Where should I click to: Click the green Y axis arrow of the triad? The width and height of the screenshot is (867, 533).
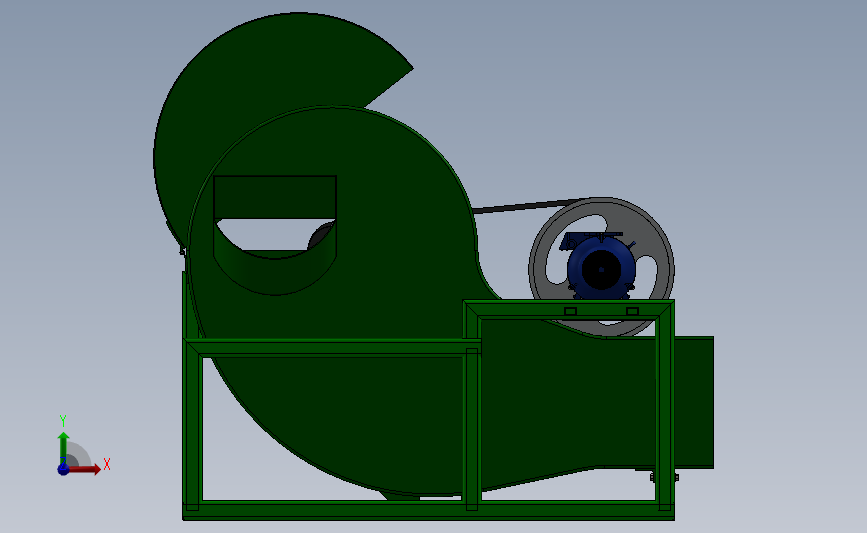click(x=63, y=448)
